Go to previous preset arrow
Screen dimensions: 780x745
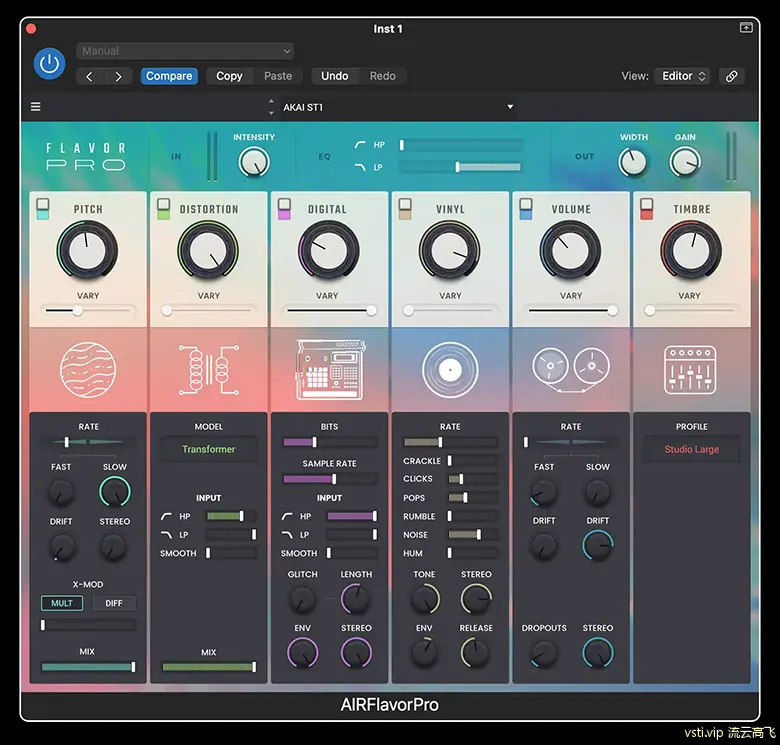(x=90, y=77)
